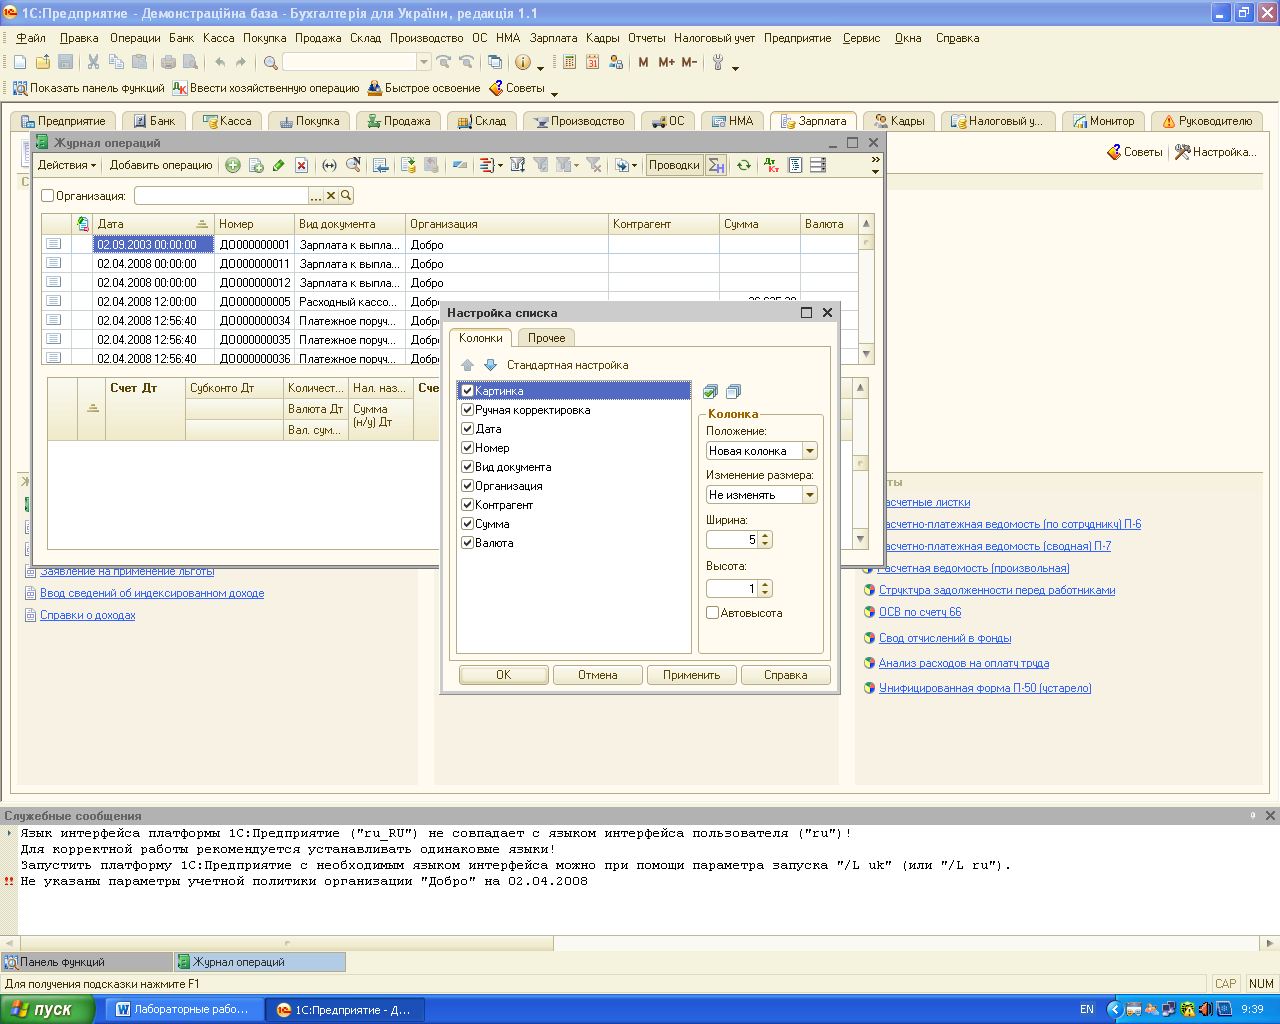Open the Сервис menu
The width and height of the screenshot is (1280, 1024).
click(x=861, y=38)
